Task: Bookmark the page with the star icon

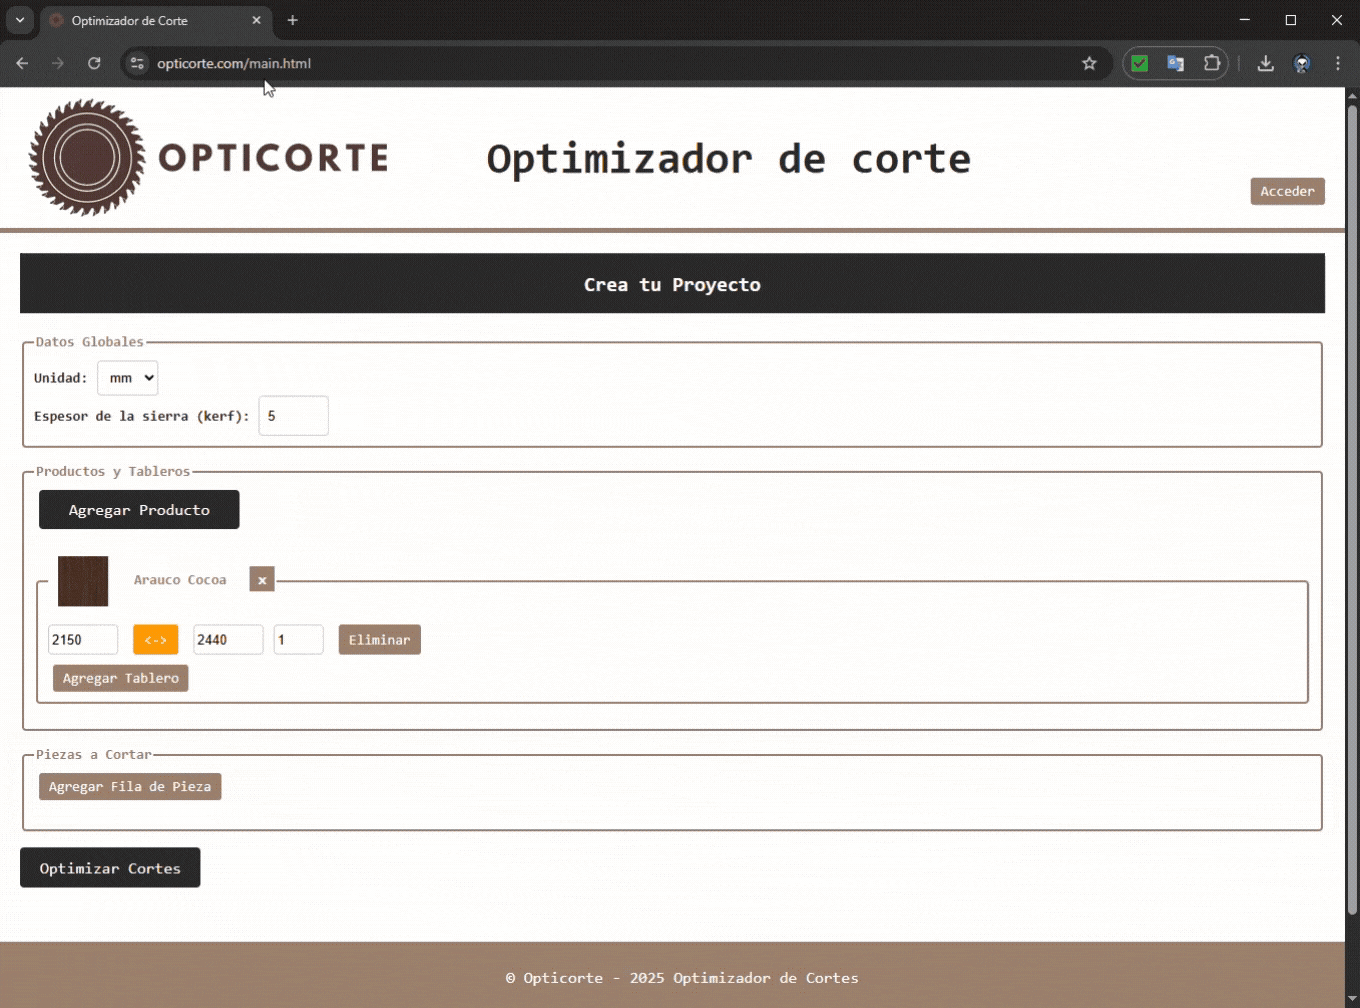Action: [x=1089, y=63]
